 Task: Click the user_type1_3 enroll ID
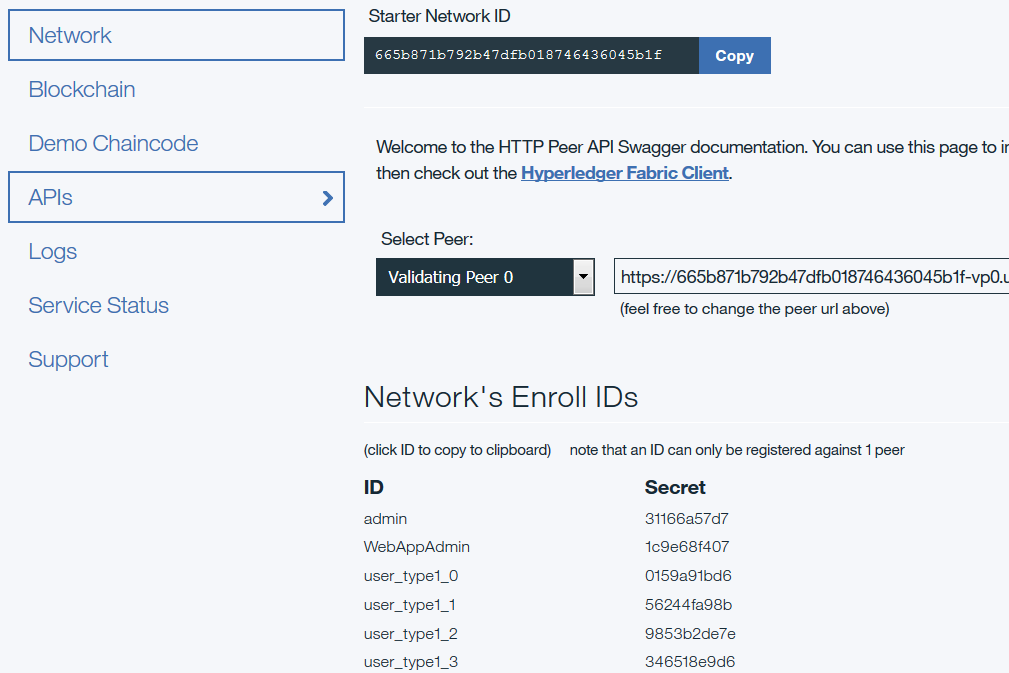tap(411, 661)
